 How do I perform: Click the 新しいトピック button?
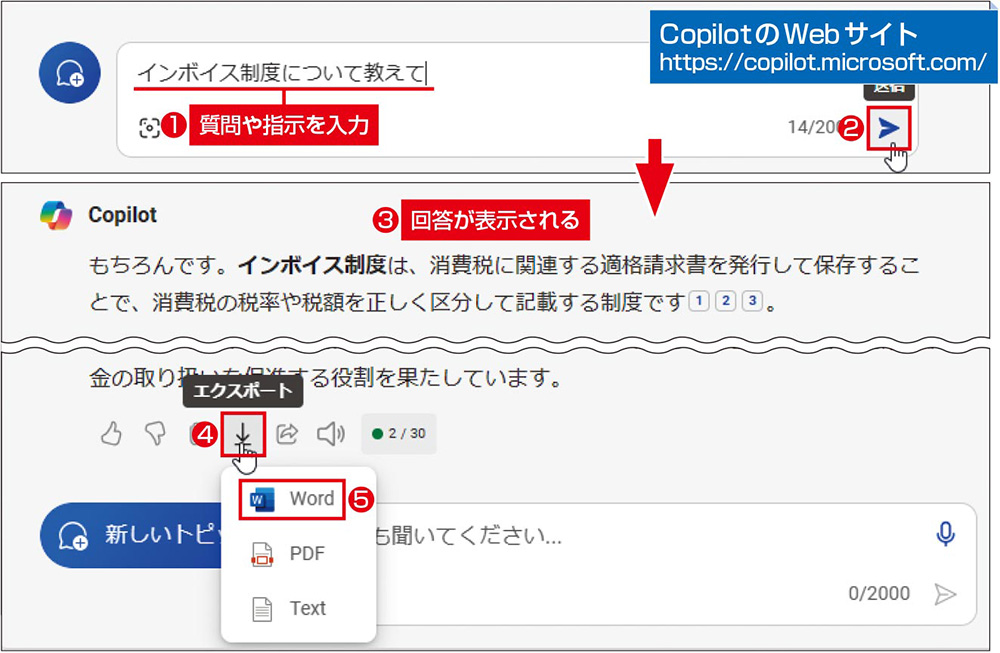click(x=130, y=535)
